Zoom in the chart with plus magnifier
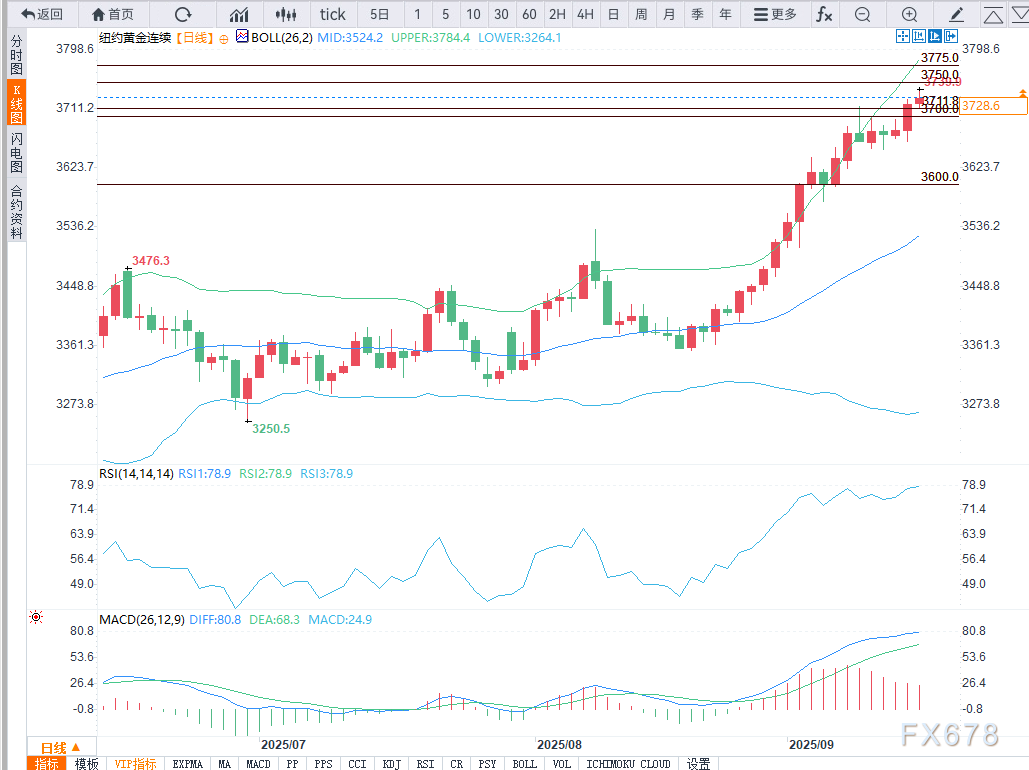1029x770 pixels. pos(909,14)
